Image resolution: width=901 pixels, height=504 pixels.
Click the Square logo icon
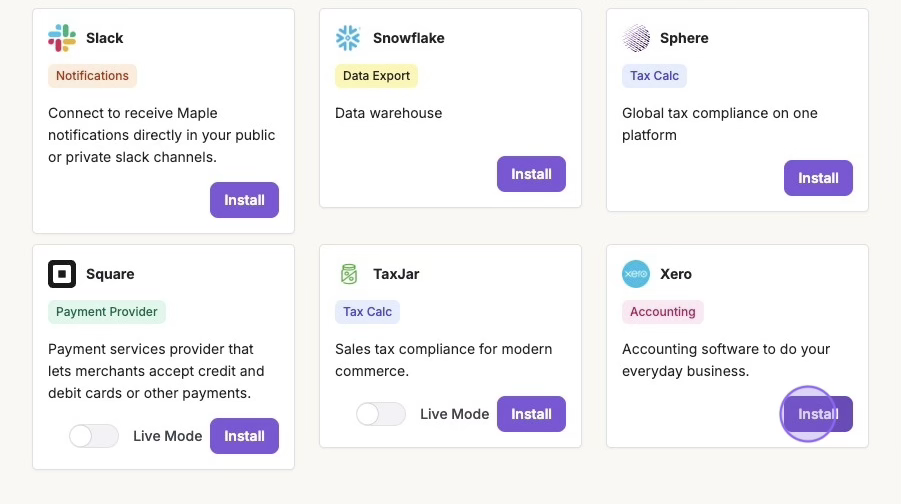(62, 274)
